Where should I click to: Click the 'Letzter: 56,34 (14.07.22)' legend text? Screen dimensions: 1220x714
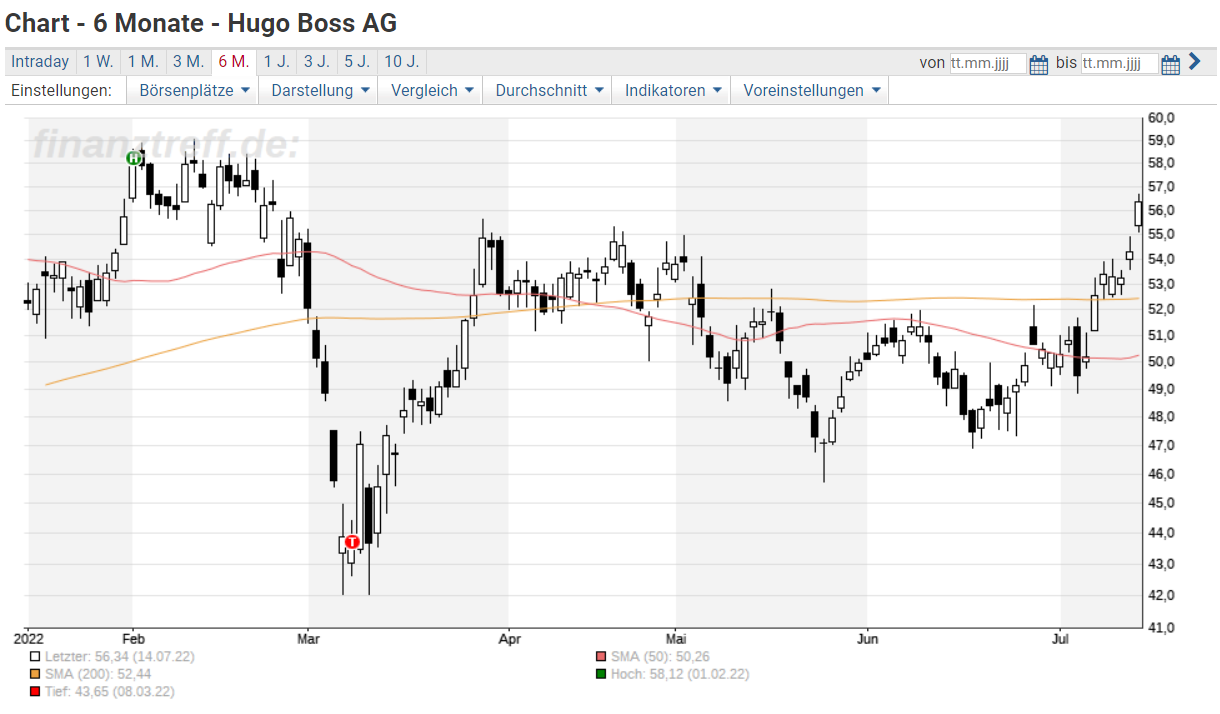[120, 657]
